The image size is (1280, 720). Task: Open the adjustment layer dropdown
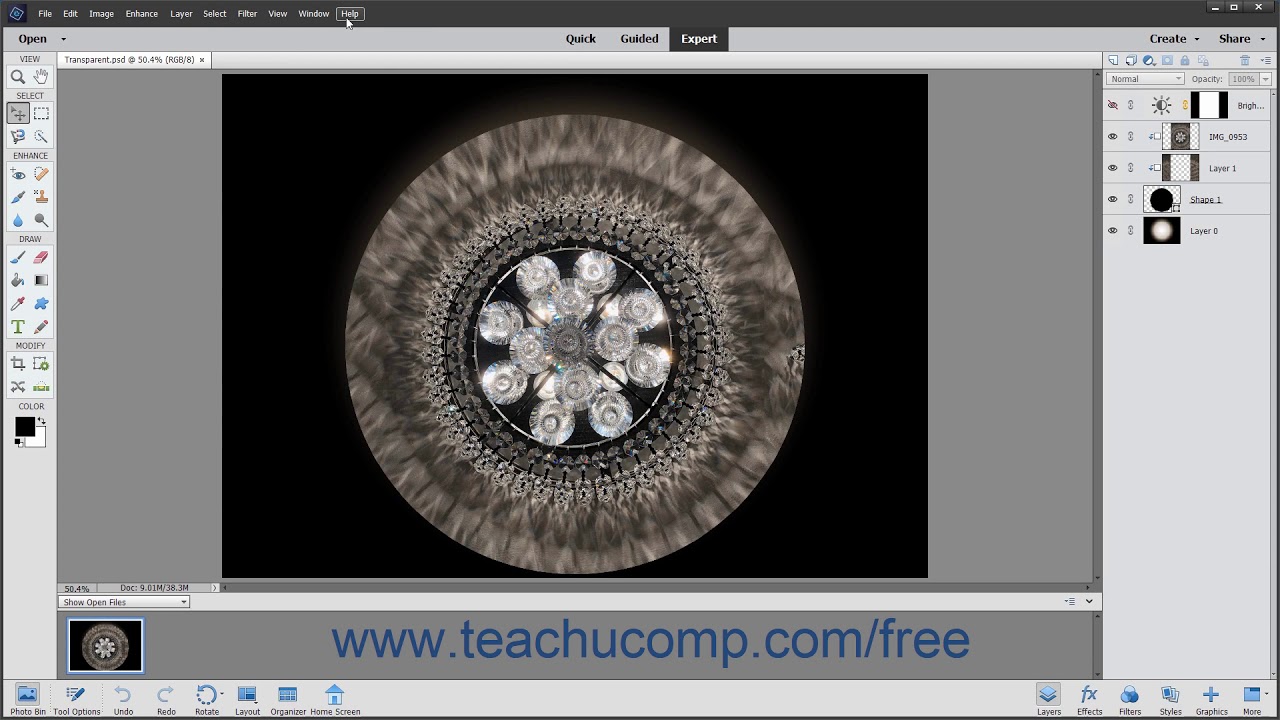click(1149, 61)
